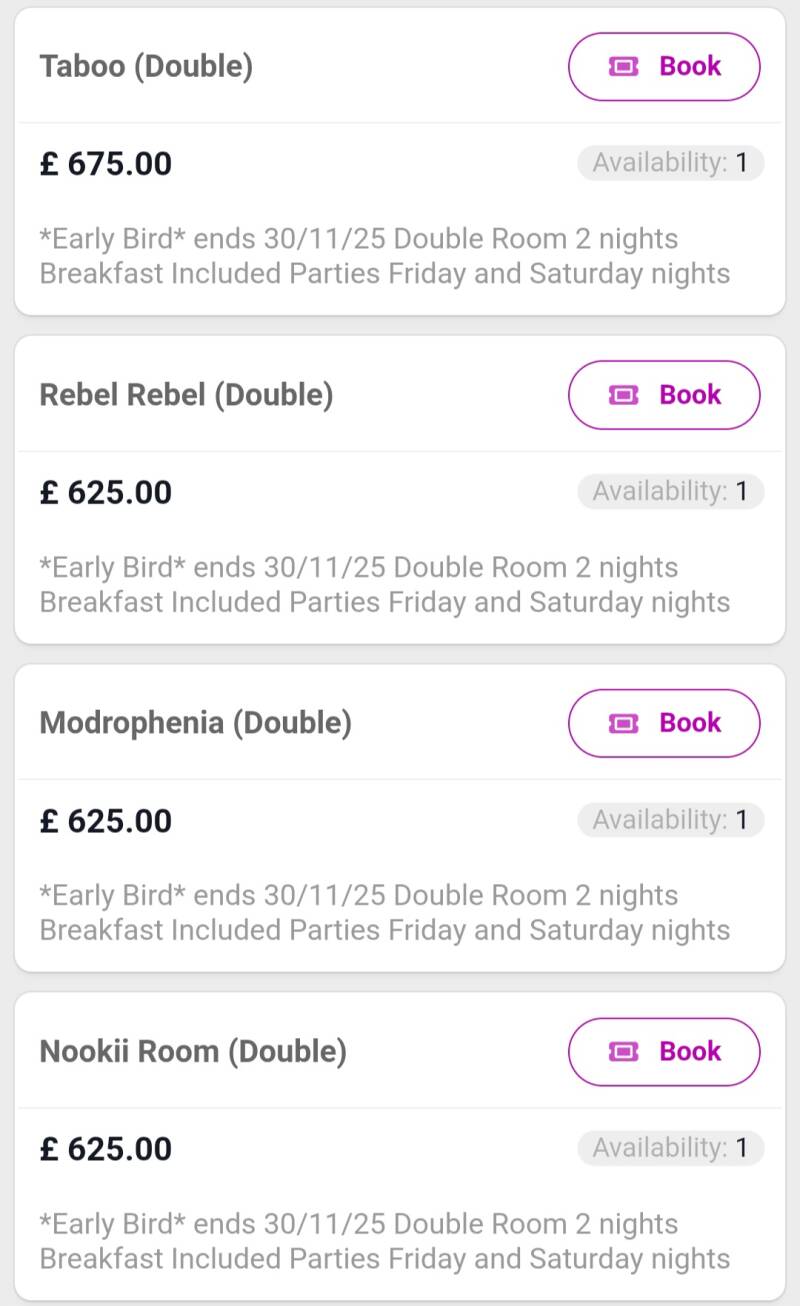800x1306 pixels.
Task: Click the Availability badge on Nookii Room card
Action: pyautogui.click(x=670, y=1148)
